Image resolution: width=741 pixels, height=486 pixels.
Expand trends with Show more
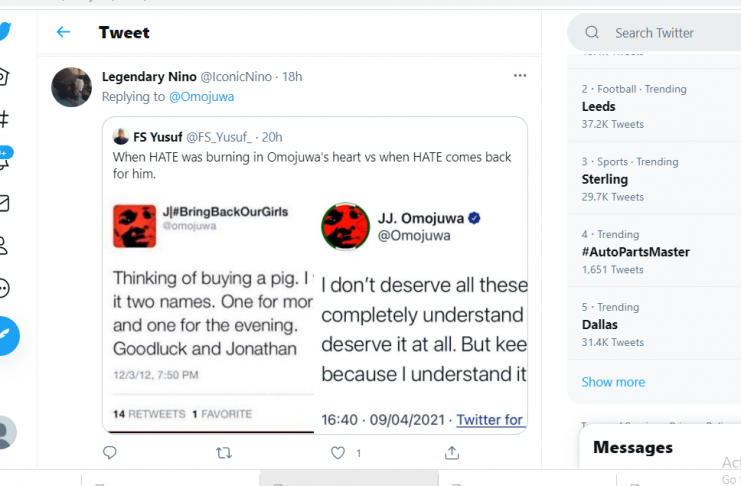pos(613,382)
